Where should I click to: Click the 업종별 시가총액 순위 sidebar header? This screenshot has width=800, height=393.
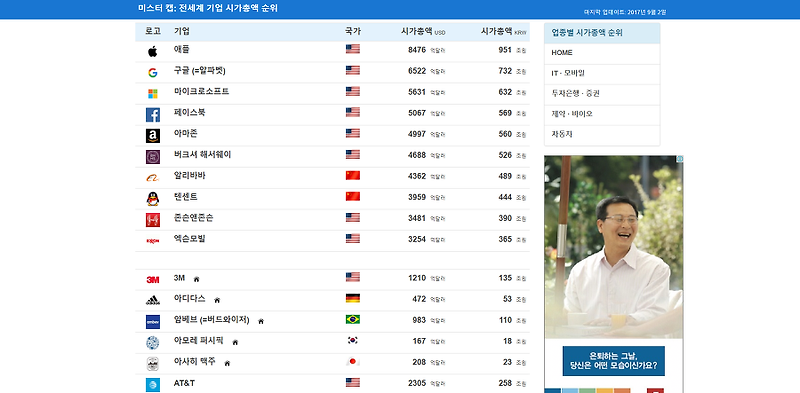602,33
